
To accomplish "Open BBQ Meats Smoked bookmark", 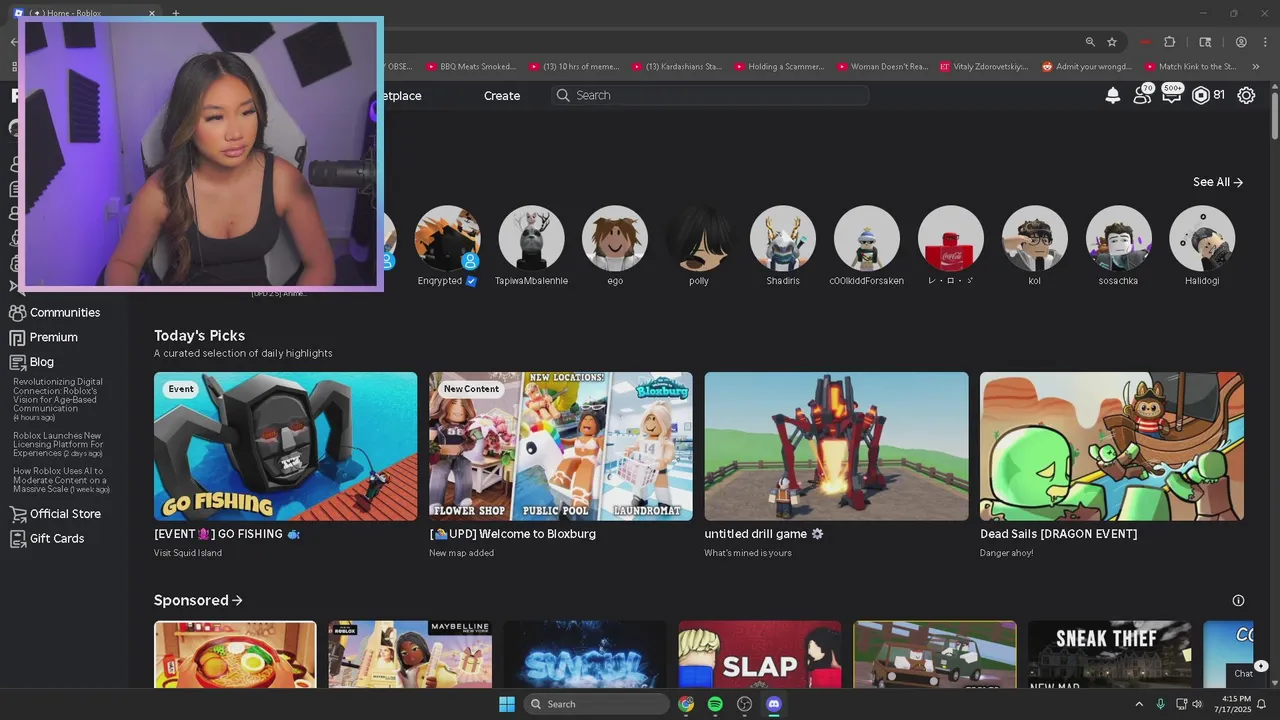I will tap(470, 67).
